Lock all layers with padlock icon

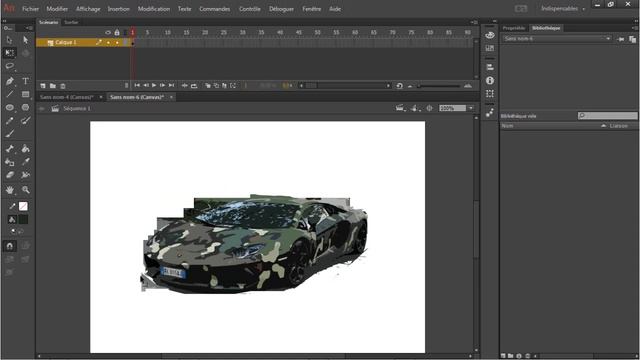point(117,32)
